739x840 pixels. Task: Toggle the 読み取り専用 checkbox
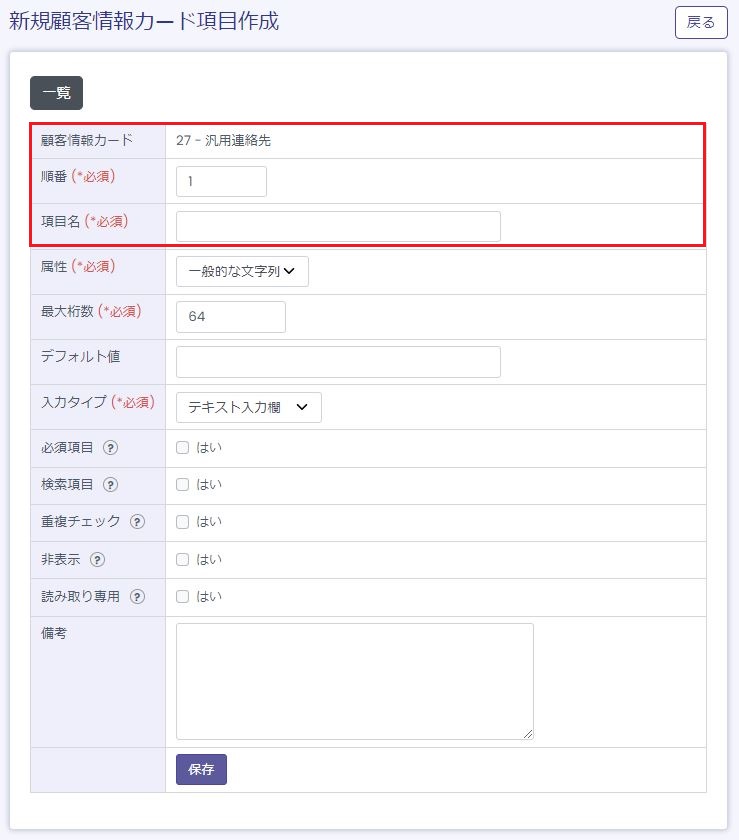tap(183, 597)
